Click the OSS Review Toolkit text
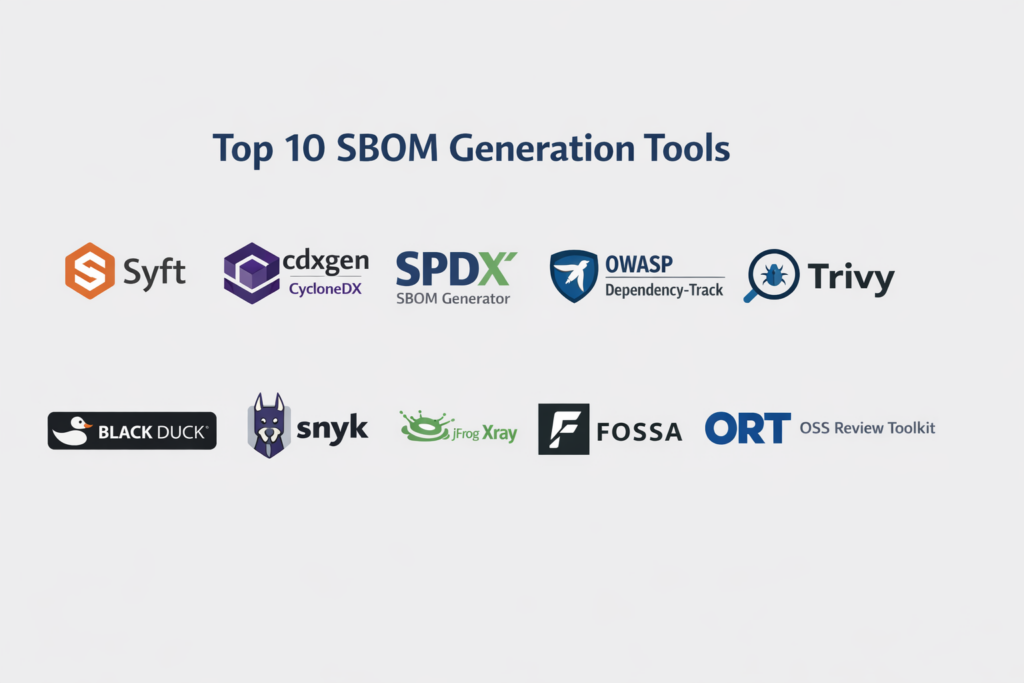The height and width of the screenshot is (683, 1024). [867, 428]
